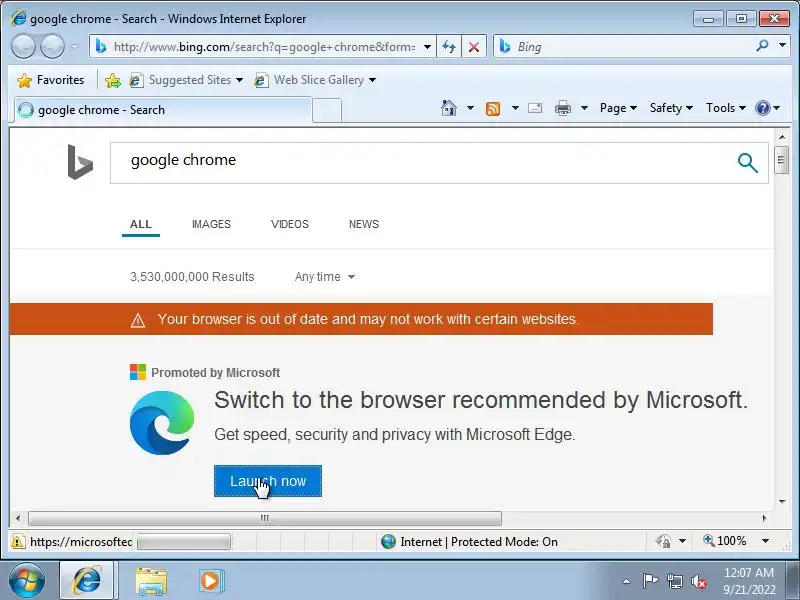The height and width of the screenshot is (600, 800).
Task: Click the blue Help icon
Action: click(763, 108)
